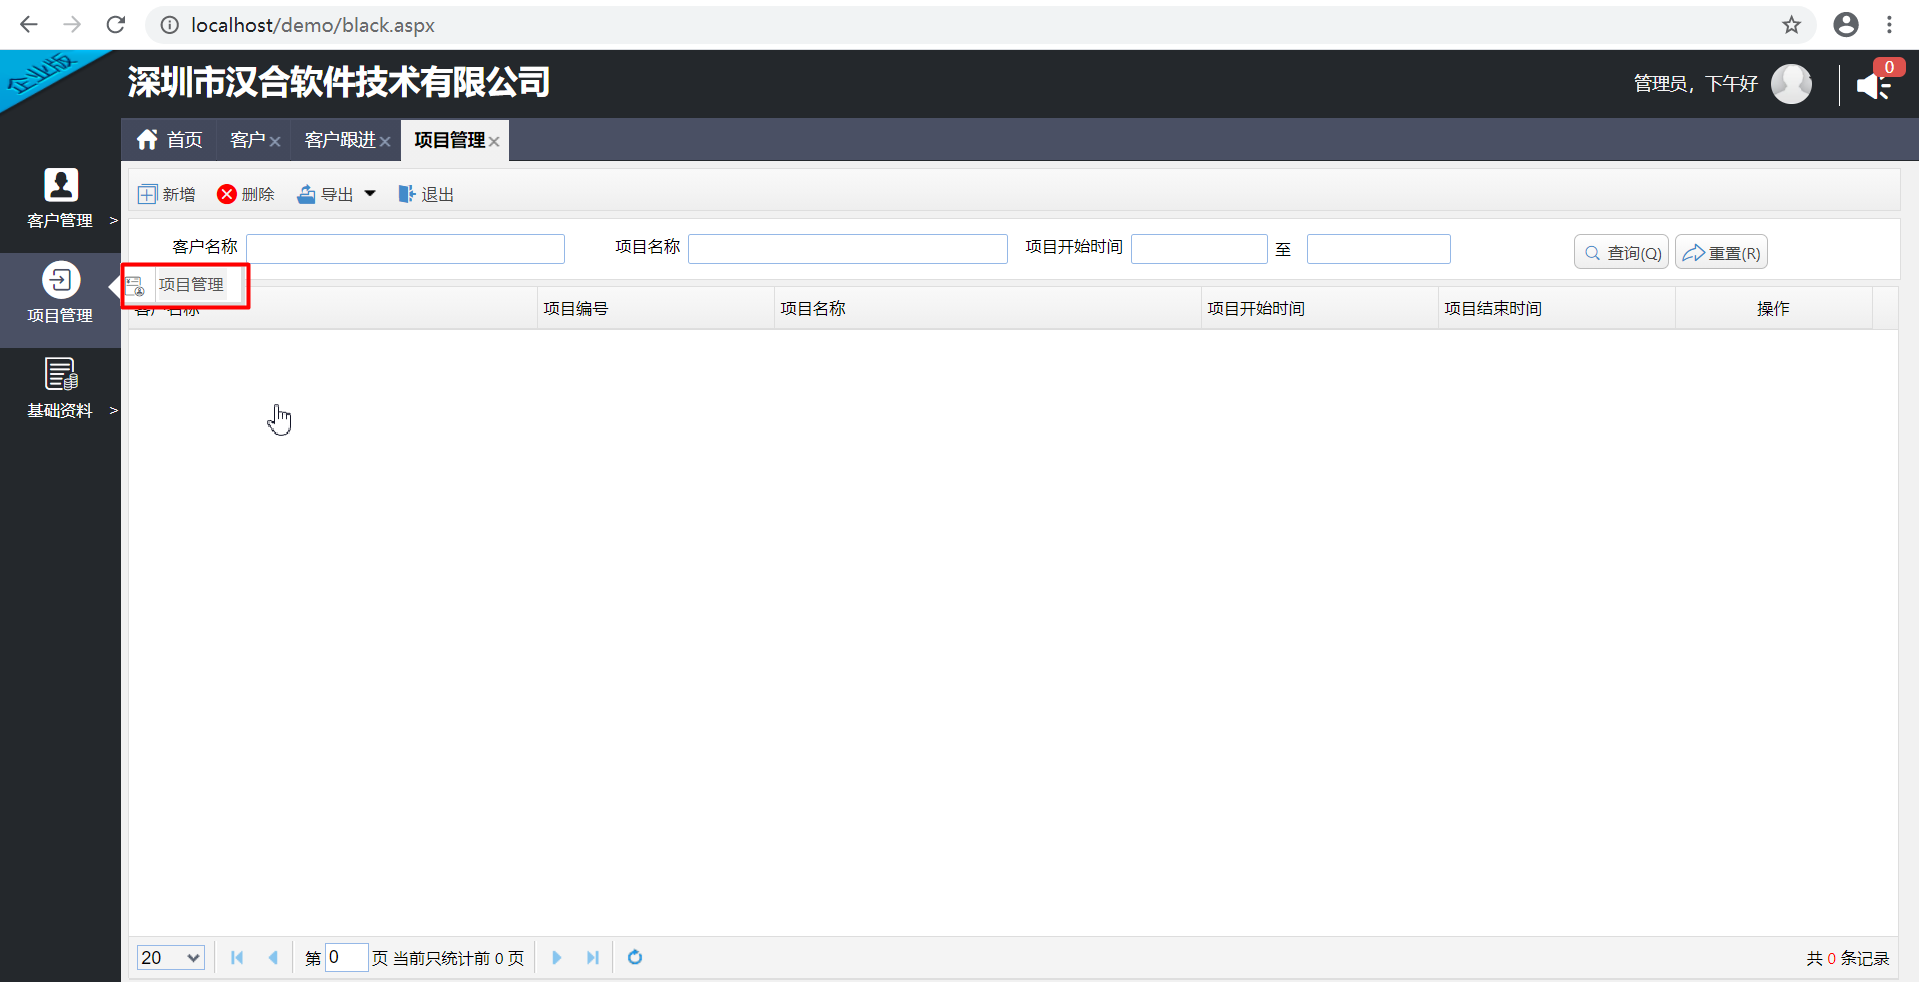The width and height of the screenshot is (1919, 982).
Task: Click the 新增 add toolbar button
Action: click(x=166, y=194)
